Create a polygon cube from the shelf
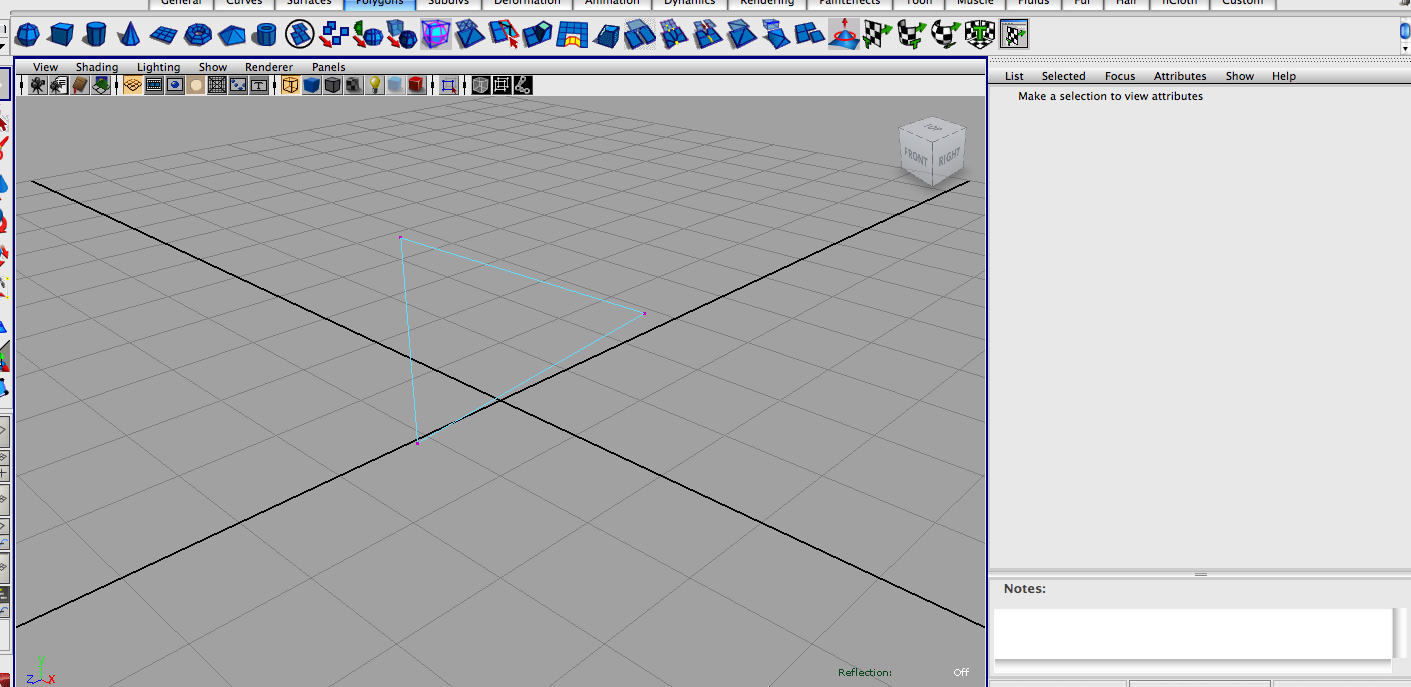Screen dimensions: 1411x687 click(61, 36)
